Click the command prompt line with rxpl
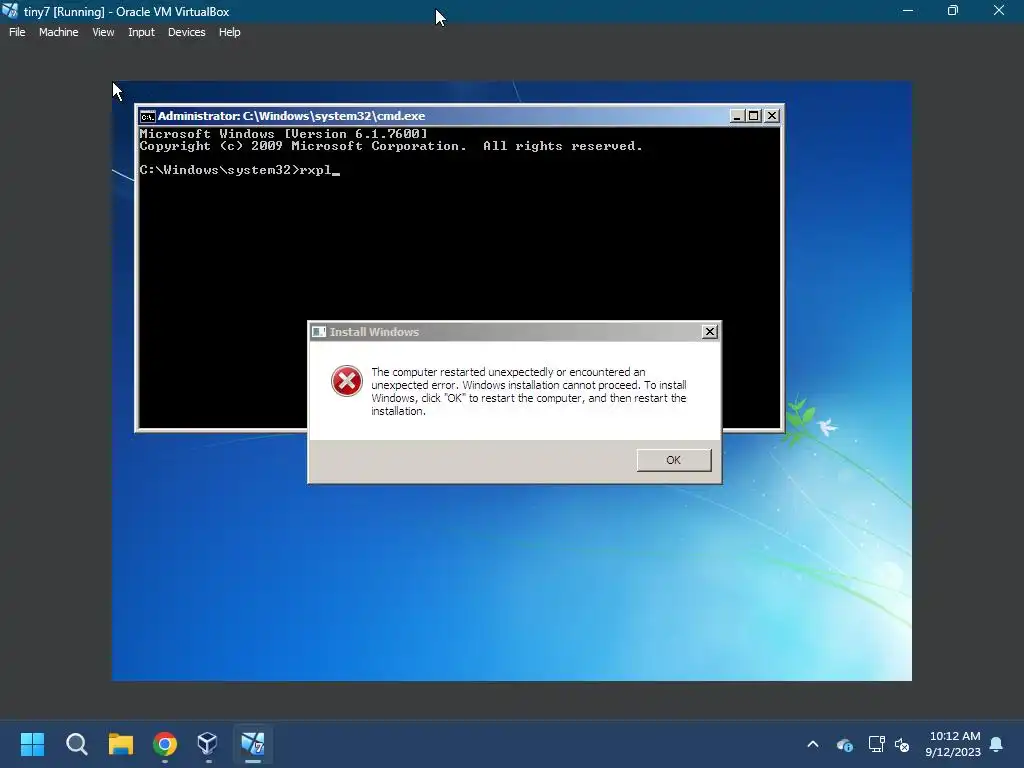 (x=240, y=170)
